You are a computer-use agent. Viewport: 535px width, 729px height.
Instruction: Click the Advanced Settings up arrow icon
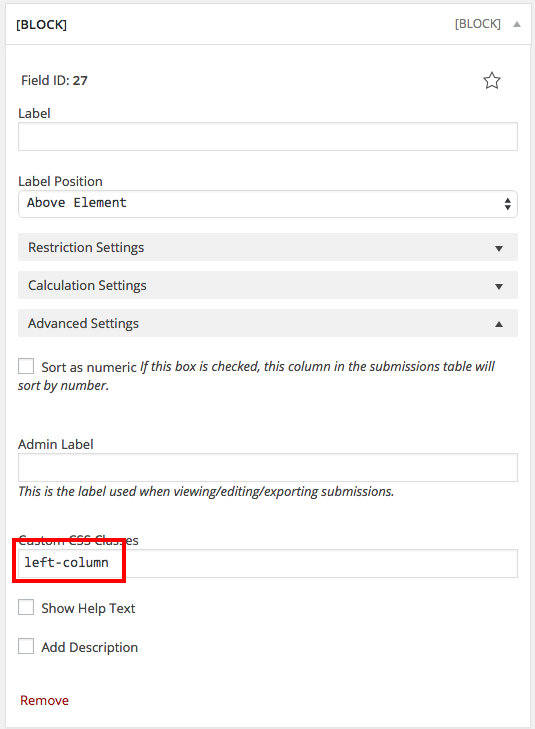click(499, 324)
